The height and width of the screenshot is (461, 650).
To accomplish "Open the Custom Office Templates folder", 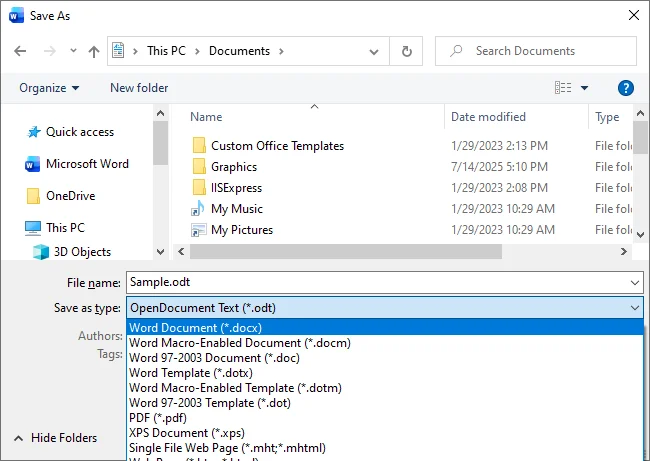I will click(277, 146).
